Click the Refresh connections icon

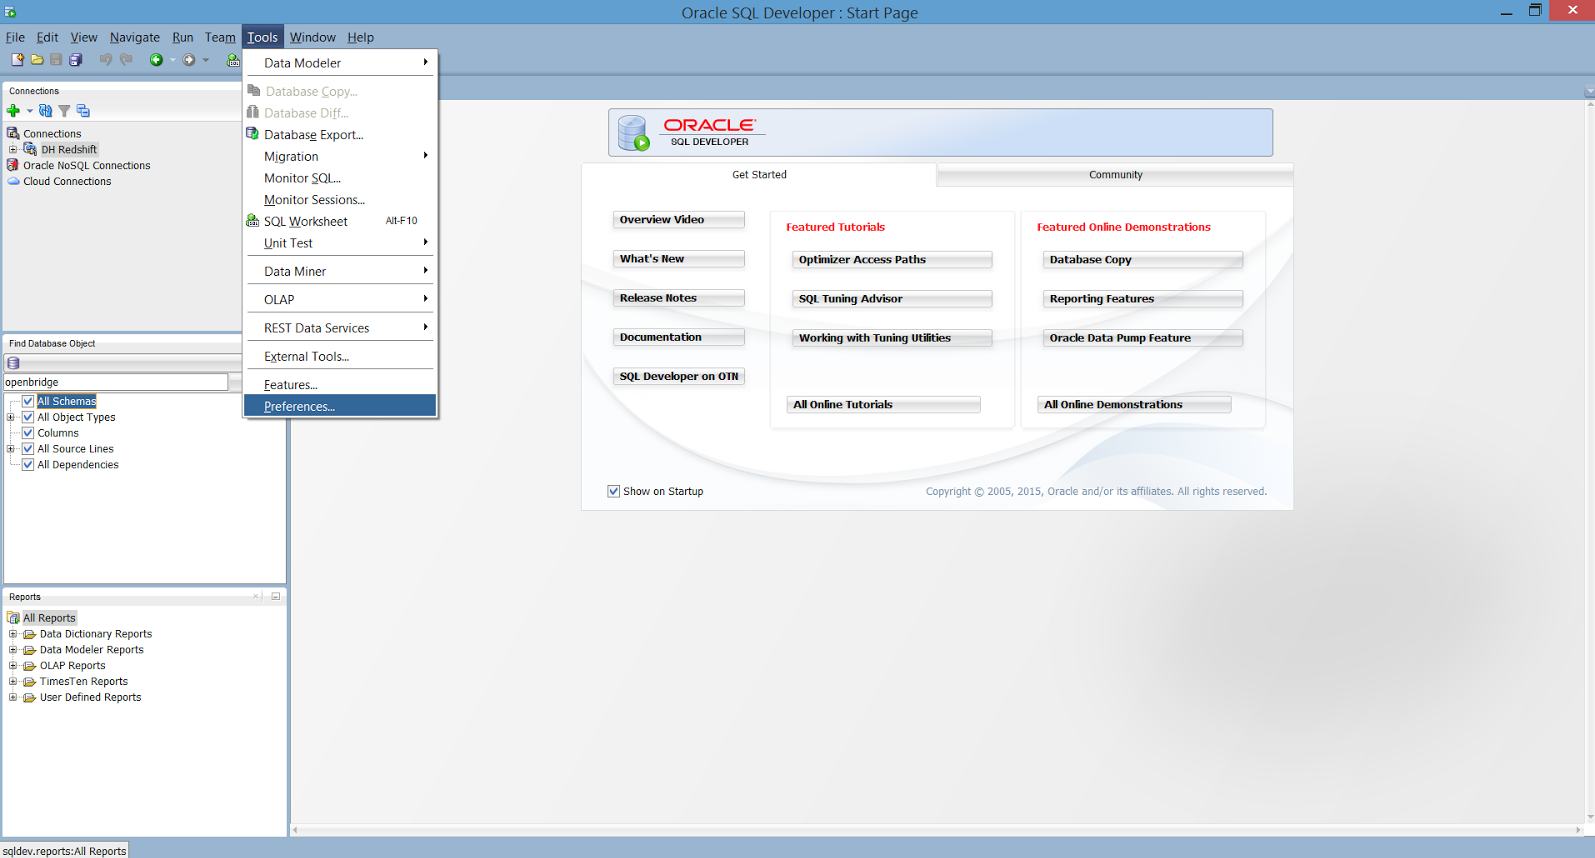45,111
